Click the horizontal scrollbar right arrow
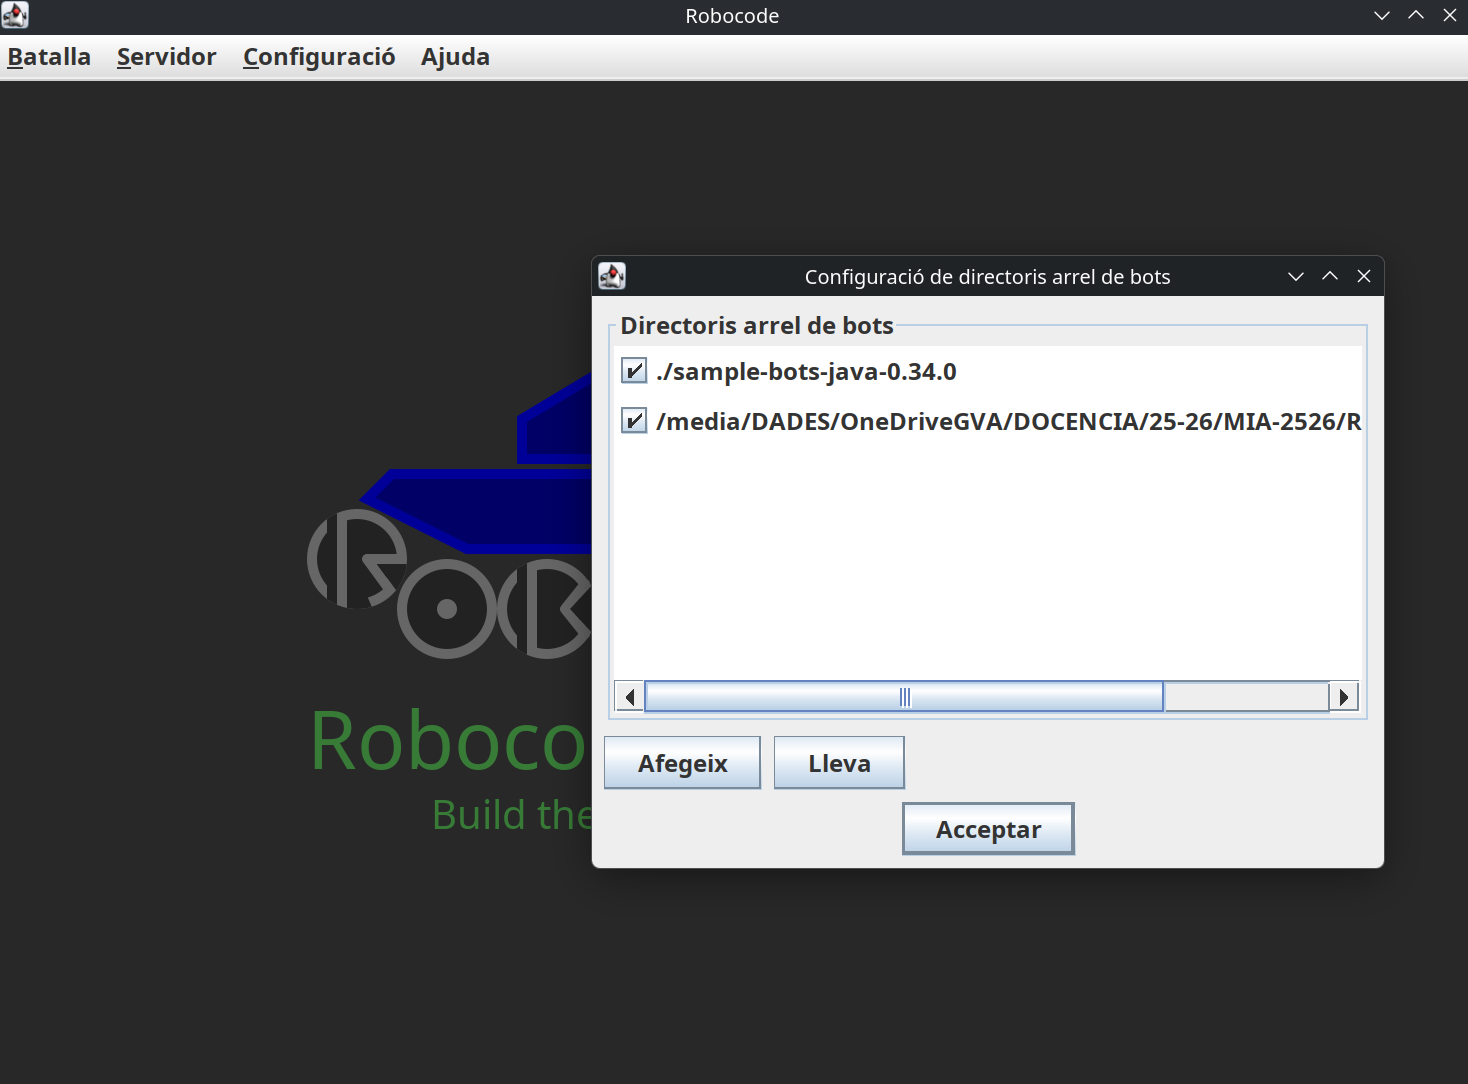The height and width of the screenshot is (1084, 1468). click(1344, 696)
